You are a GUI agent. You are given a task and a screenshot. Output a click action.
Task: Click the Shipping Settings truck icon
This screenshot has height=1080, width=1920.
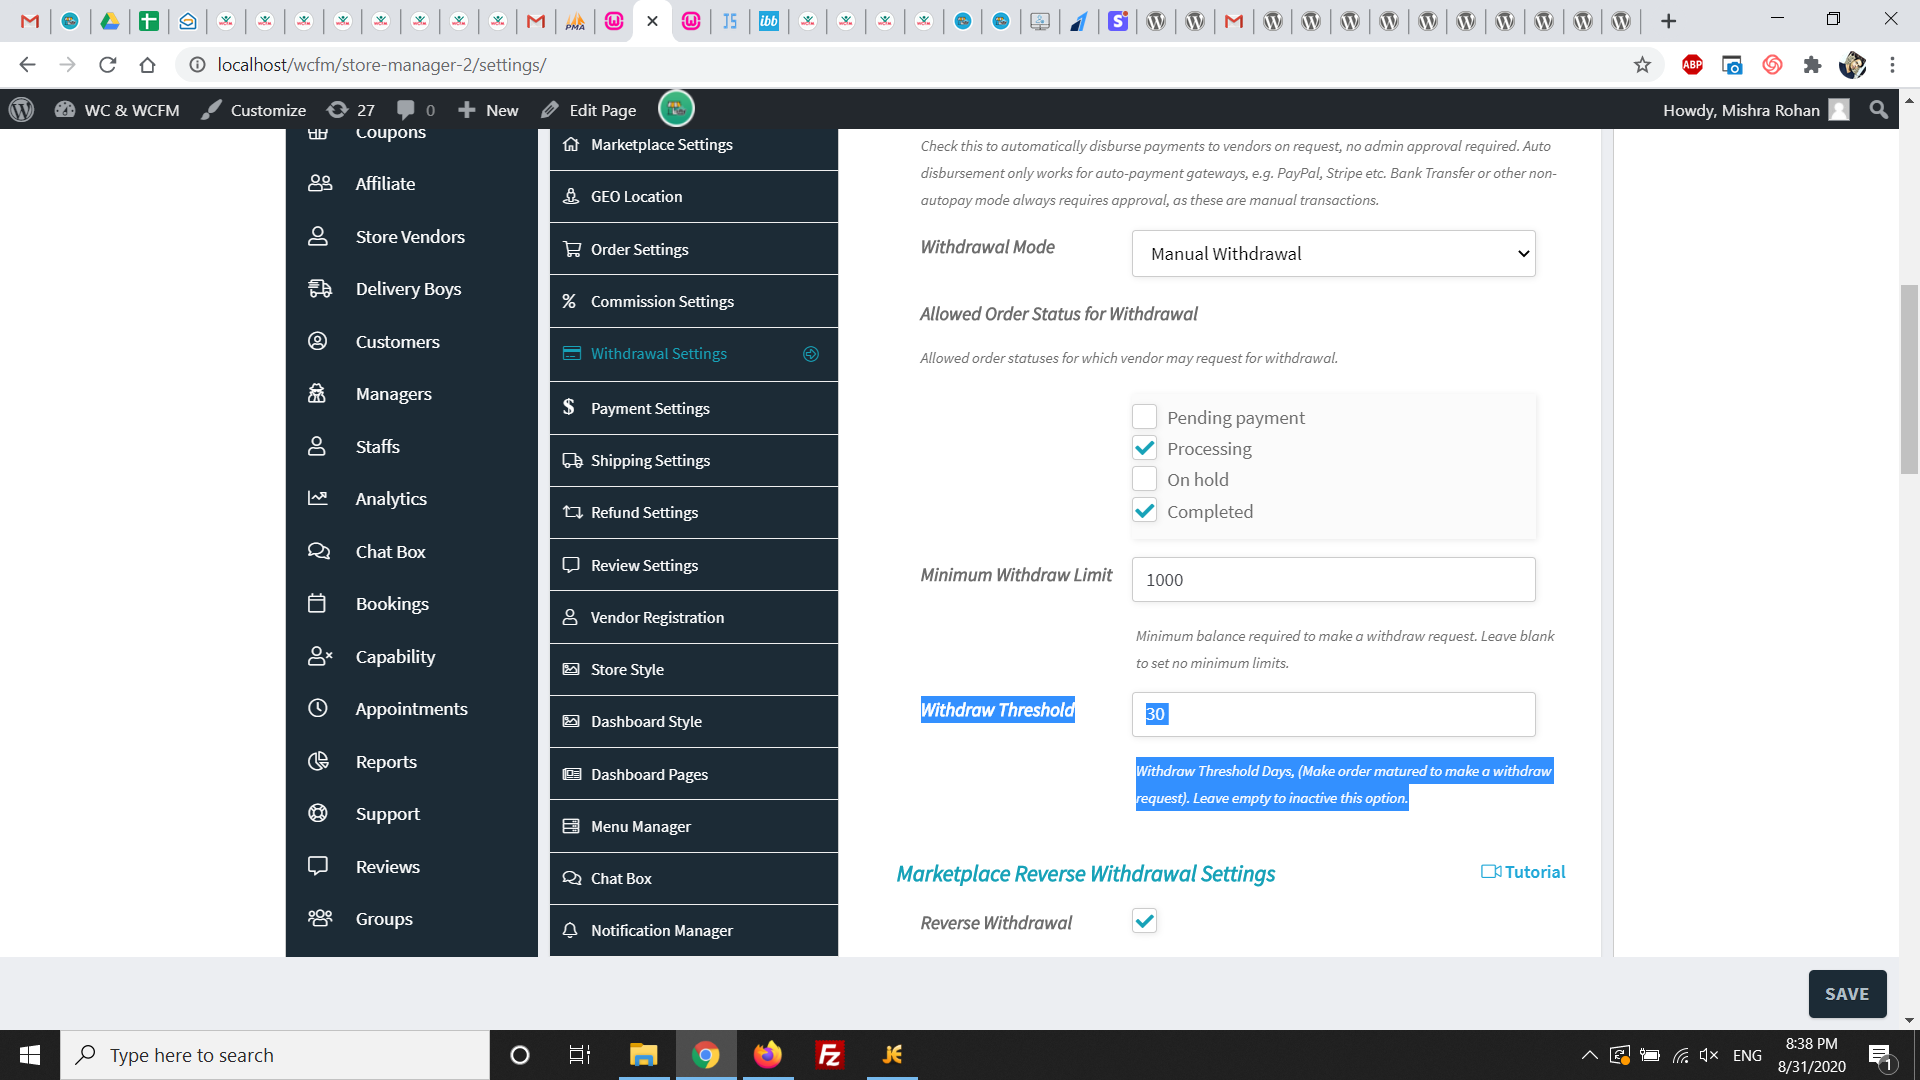(572, 460)
